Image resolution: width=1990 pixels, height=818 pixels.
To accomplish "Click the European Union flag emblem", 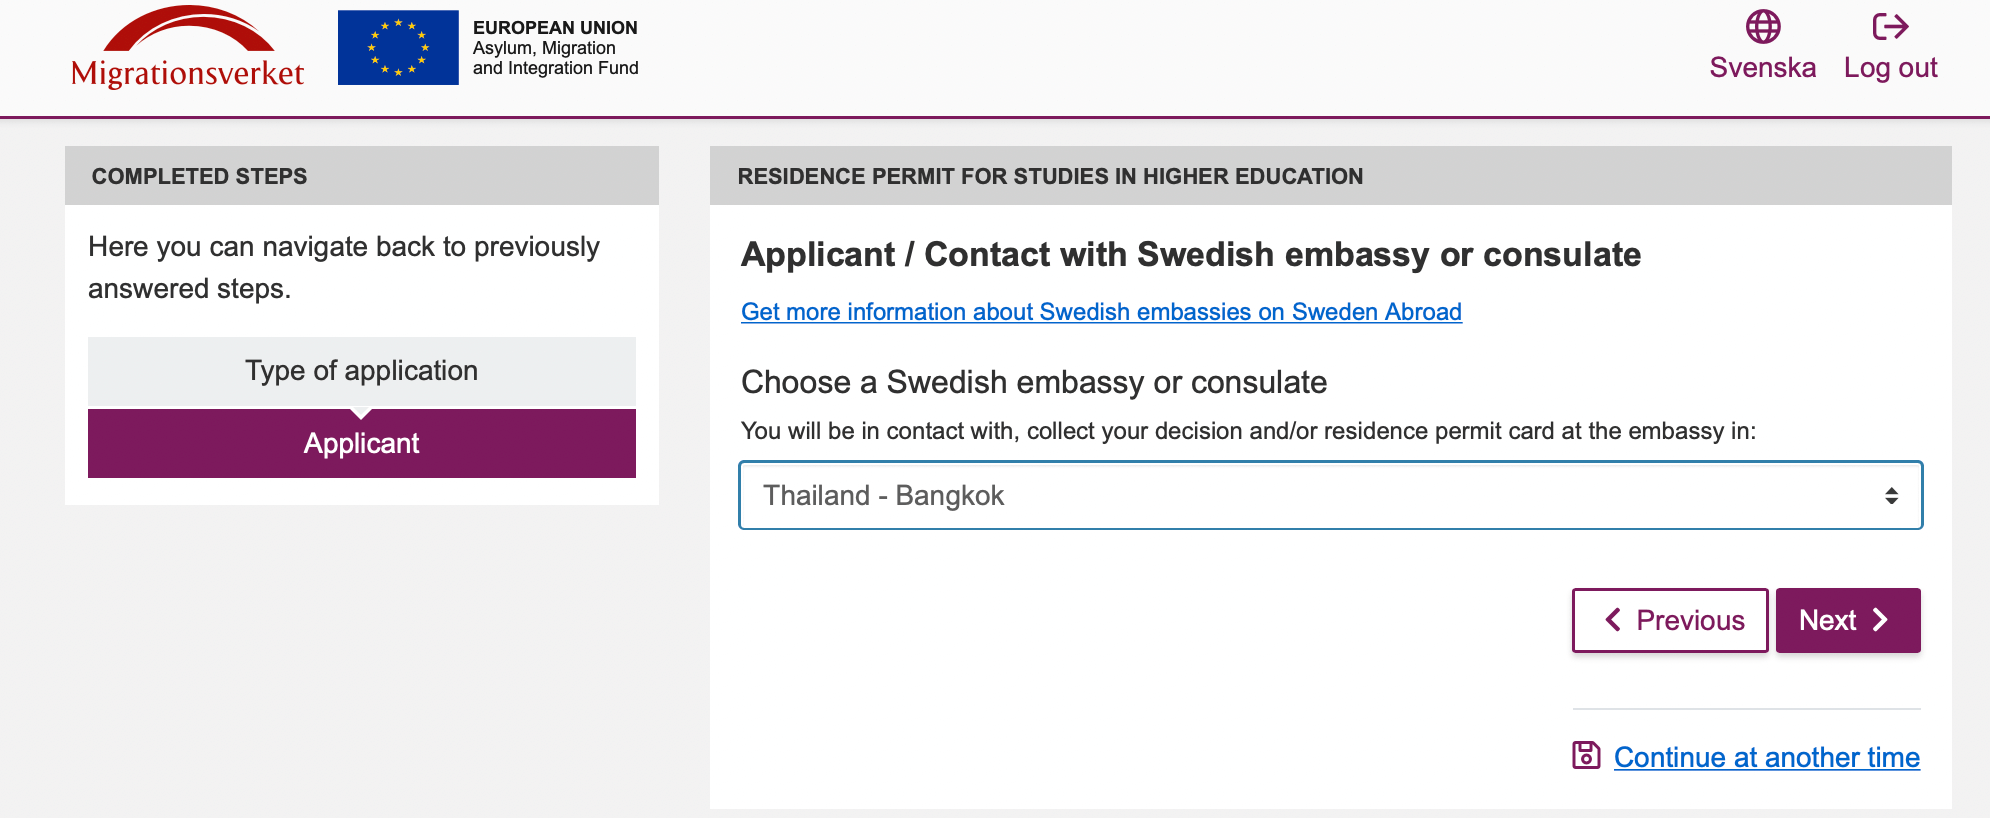I will click(398, 48).
